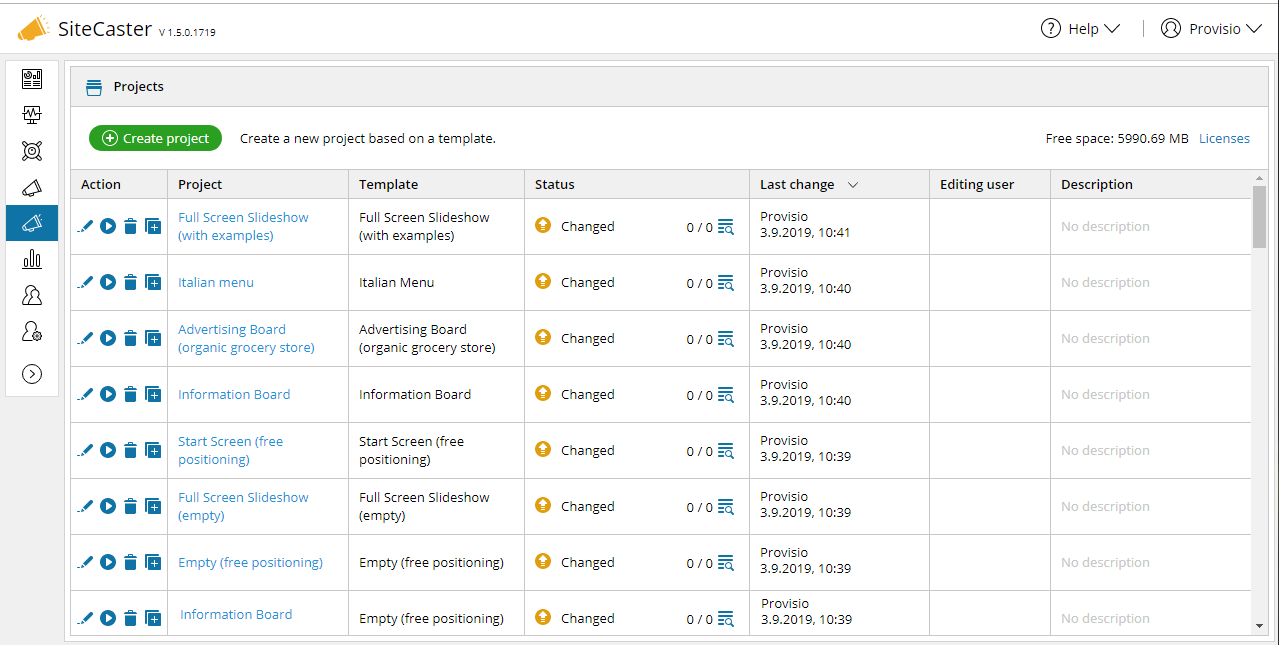Image resolution: width=1279 pixels, height=645 pixels.
Task: Click the bar chart statistics sidebar icon
Action: 32,259
